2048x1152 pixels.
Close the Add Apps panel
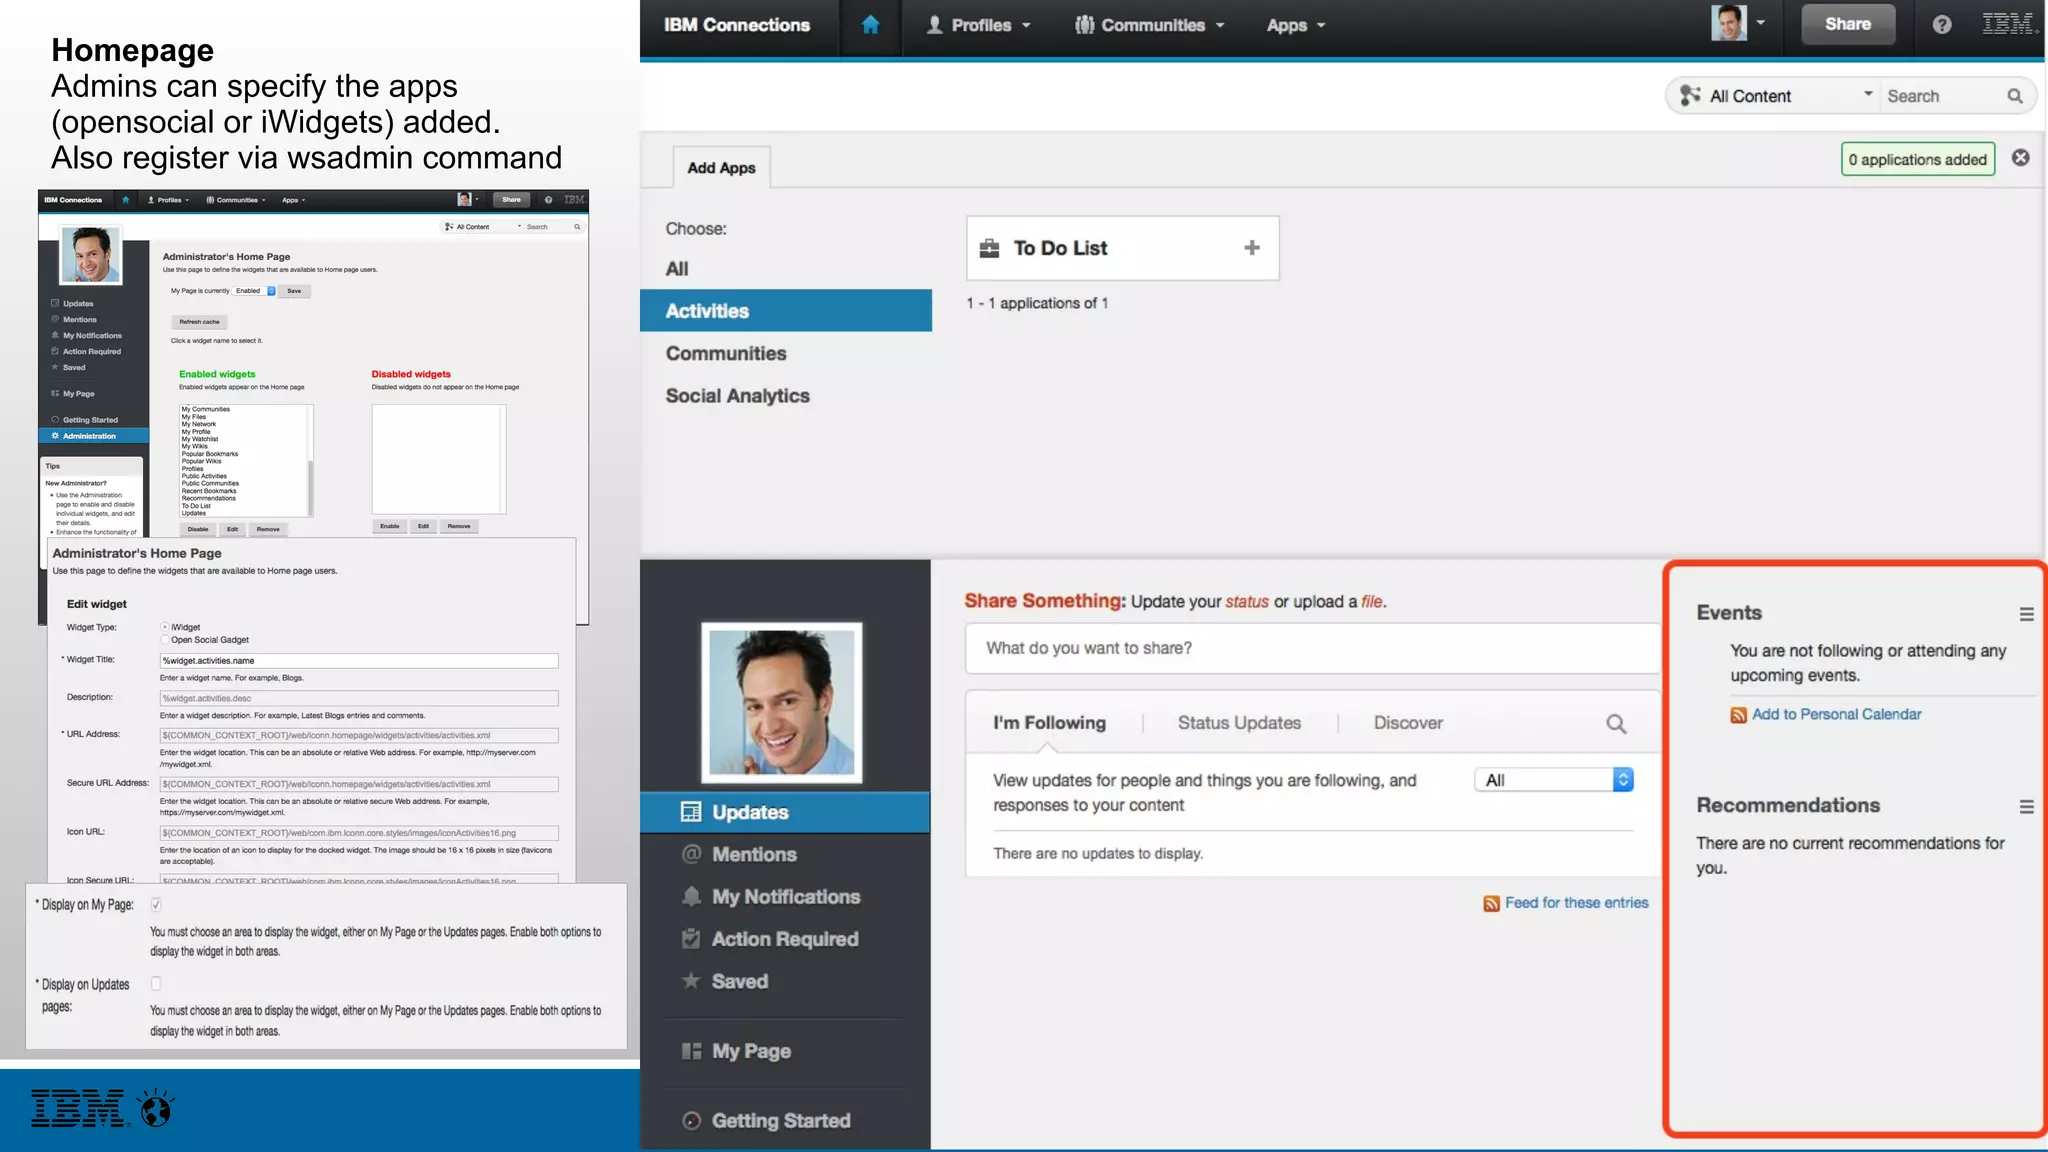[x=2020, y=158]
